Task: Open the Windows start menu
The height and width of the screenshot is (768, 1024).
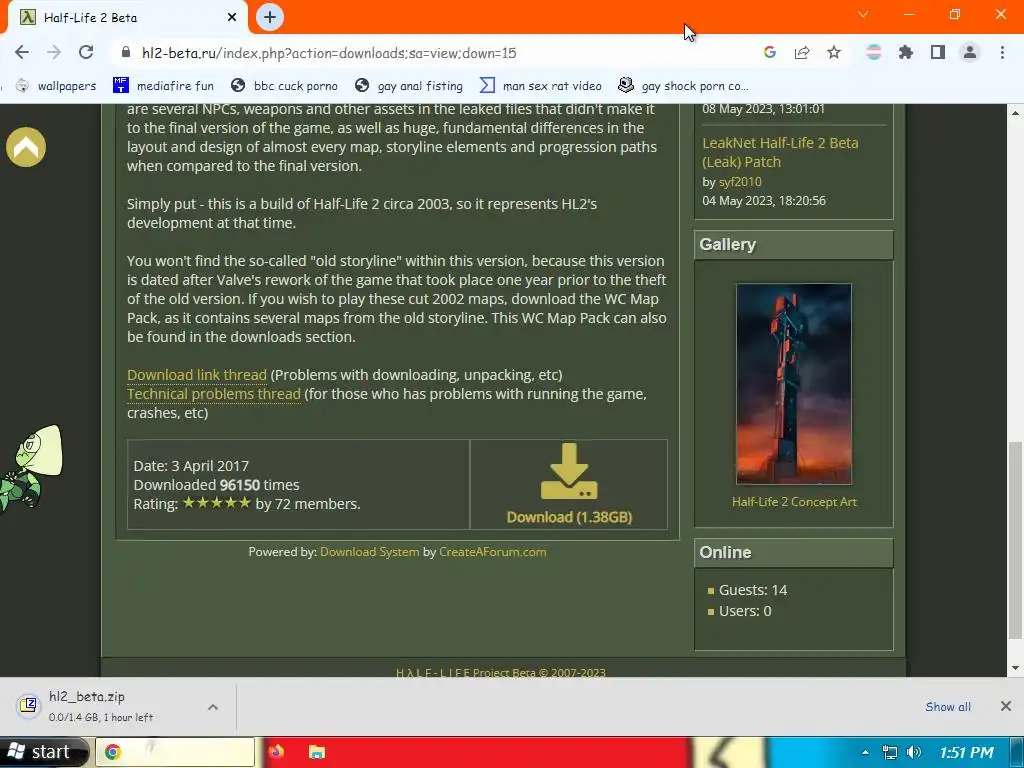Action: tap(43, 752)
